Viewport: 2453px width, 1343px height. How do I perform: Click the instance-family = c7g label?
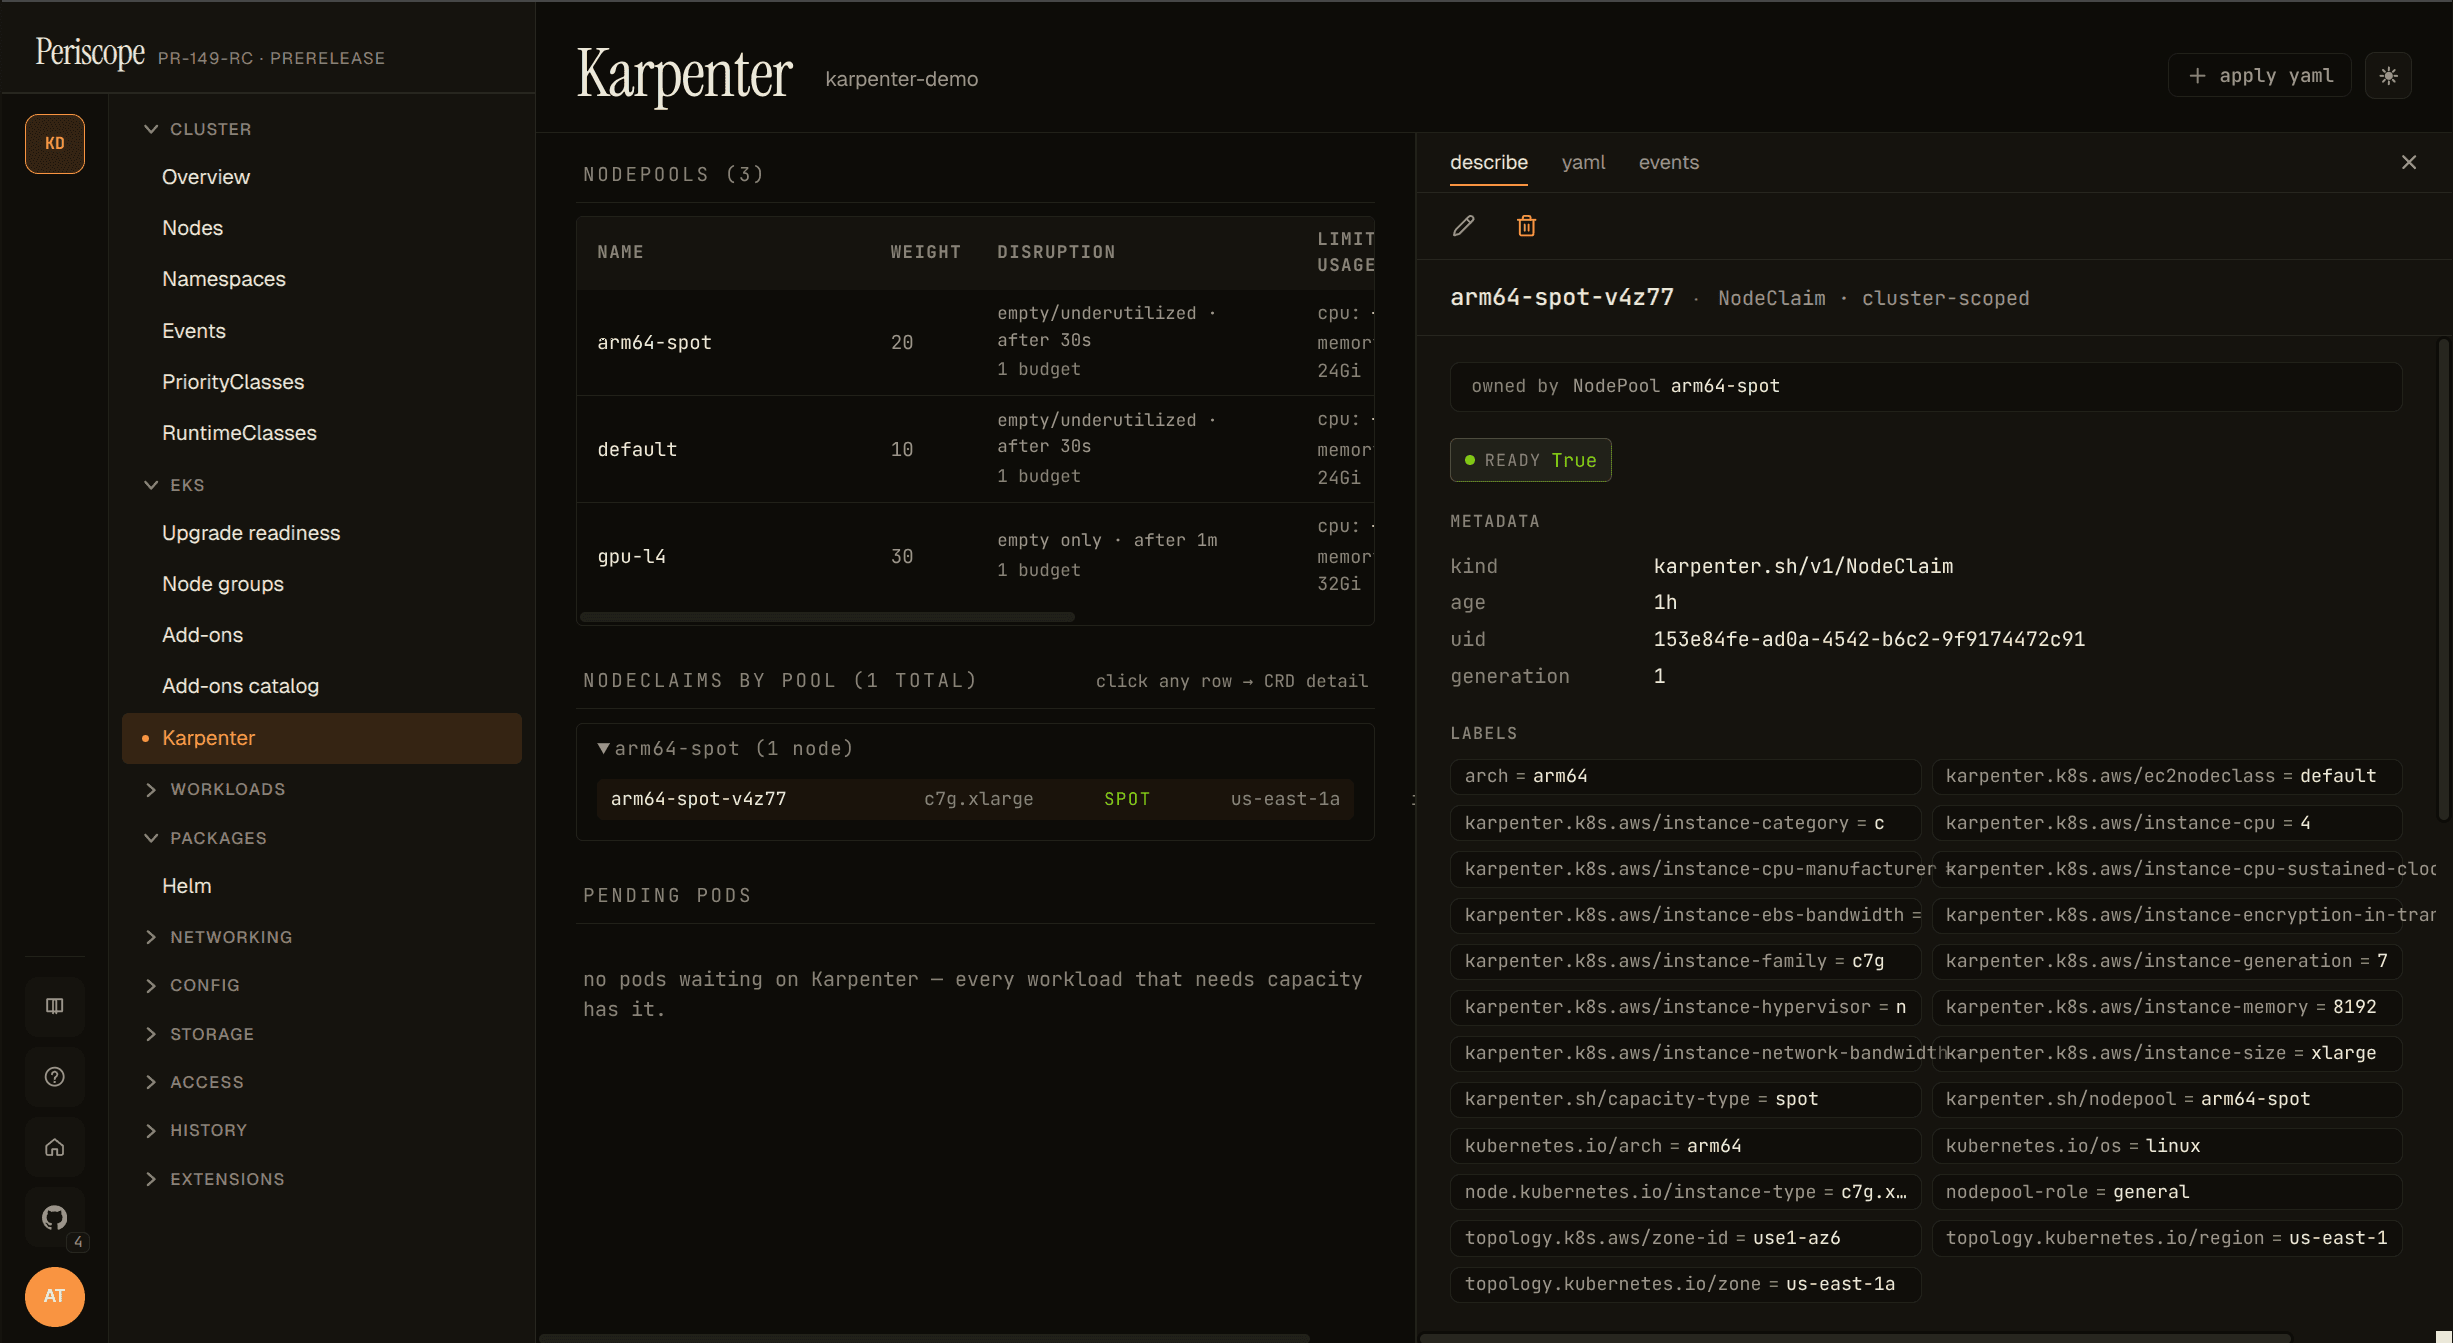point(1685,961)
